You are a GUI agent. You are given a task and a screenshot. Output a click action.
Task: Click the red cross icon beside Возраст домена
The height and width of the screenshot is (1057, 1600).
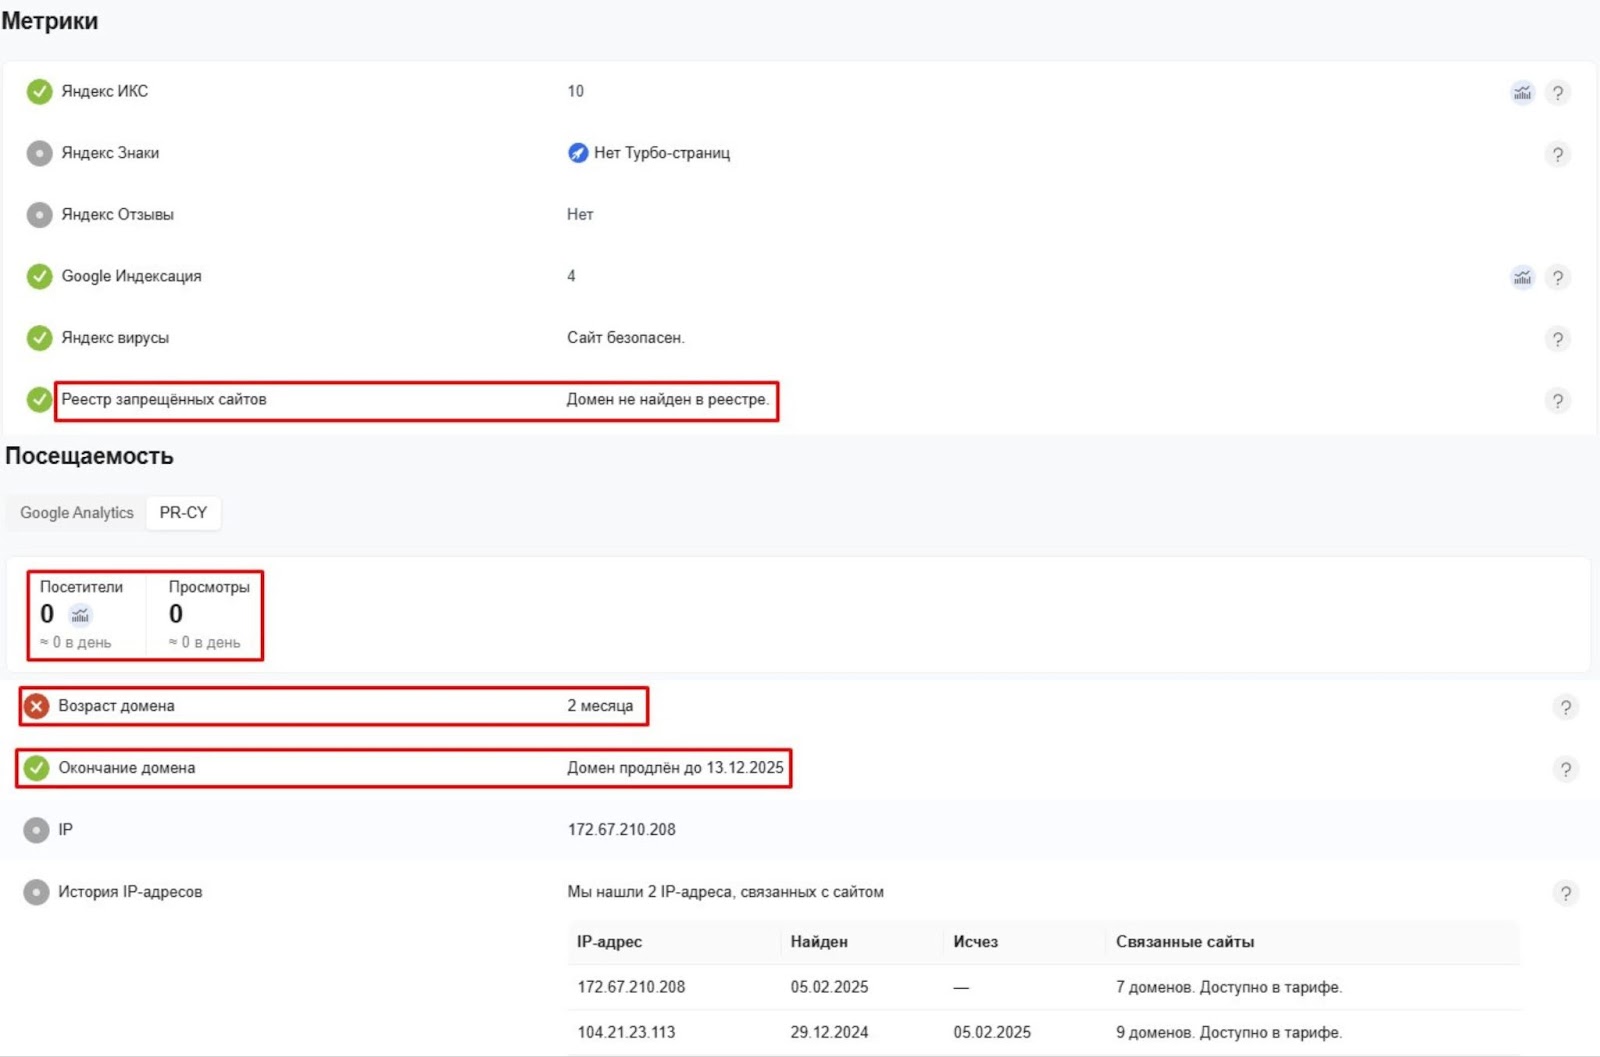(x=36, y=706)
